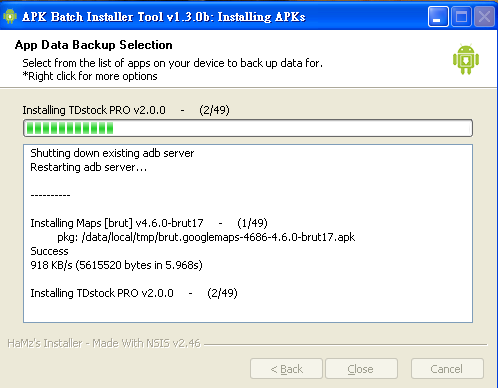Click the green Android installer logo in the header
This screenshot has height=388, width=498.
(x=466, y=59)
